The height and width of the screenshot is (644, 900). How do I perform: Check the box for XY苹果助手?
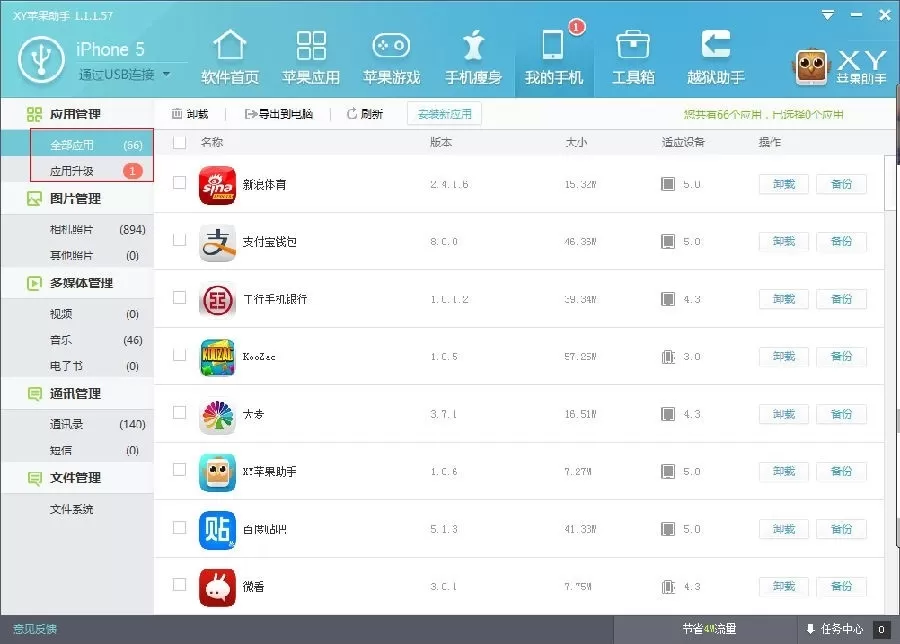point(180,470)
